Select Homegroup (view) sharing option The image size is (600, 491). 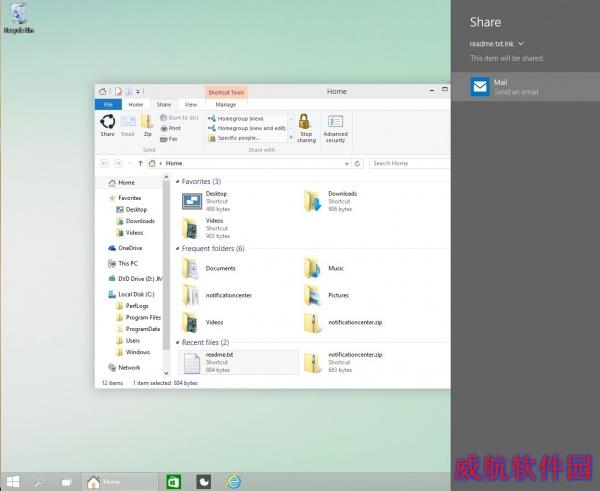(236, 119)
